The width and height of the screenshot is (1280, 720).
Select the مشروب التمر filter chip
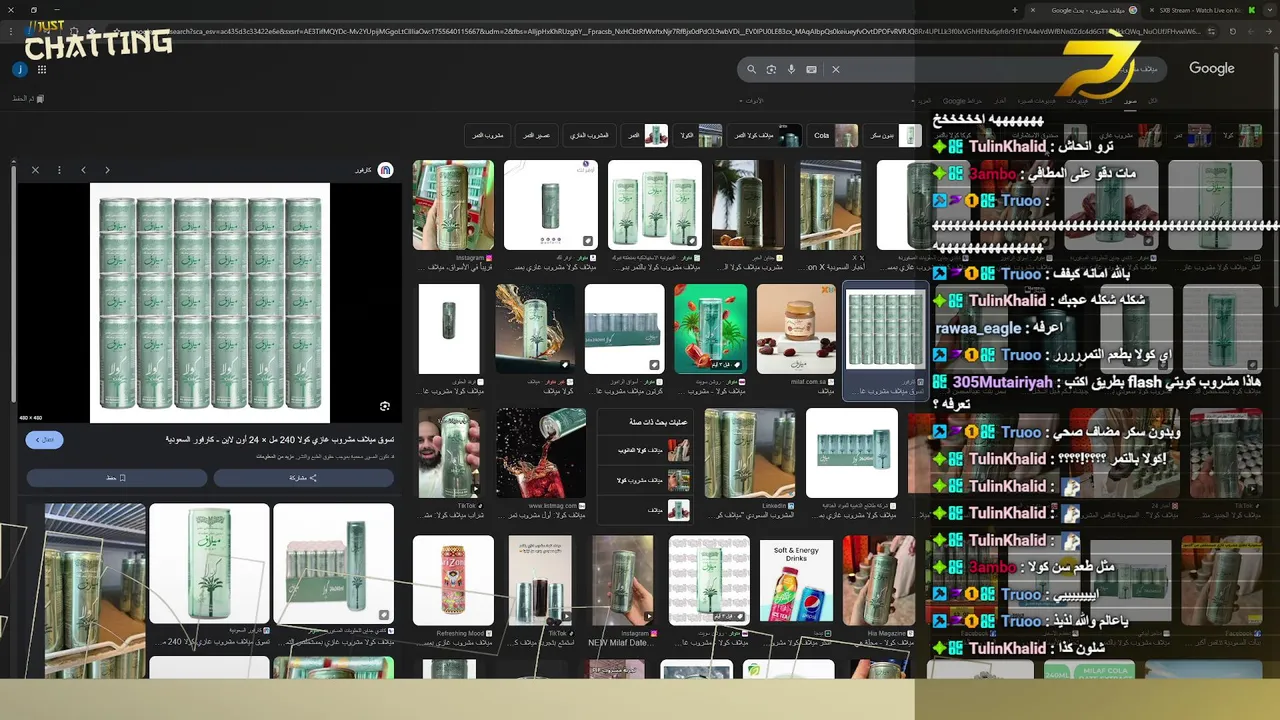(x=488, y=135)
